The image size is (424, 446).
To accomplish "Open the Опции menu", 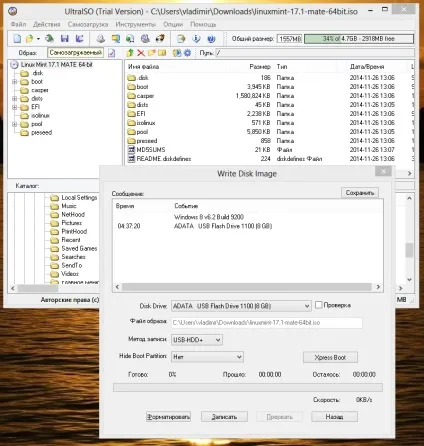I will pyautogui.click(x=173, y=24).
